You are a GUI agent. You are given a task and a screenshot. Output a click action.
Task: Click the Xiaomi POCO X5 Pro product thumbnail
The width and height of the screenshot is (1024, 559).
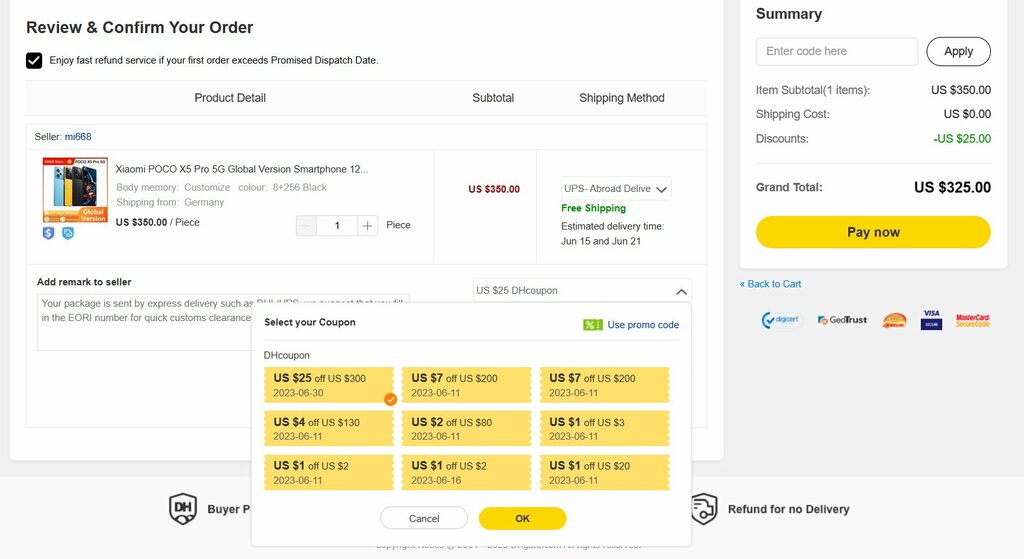75,189
